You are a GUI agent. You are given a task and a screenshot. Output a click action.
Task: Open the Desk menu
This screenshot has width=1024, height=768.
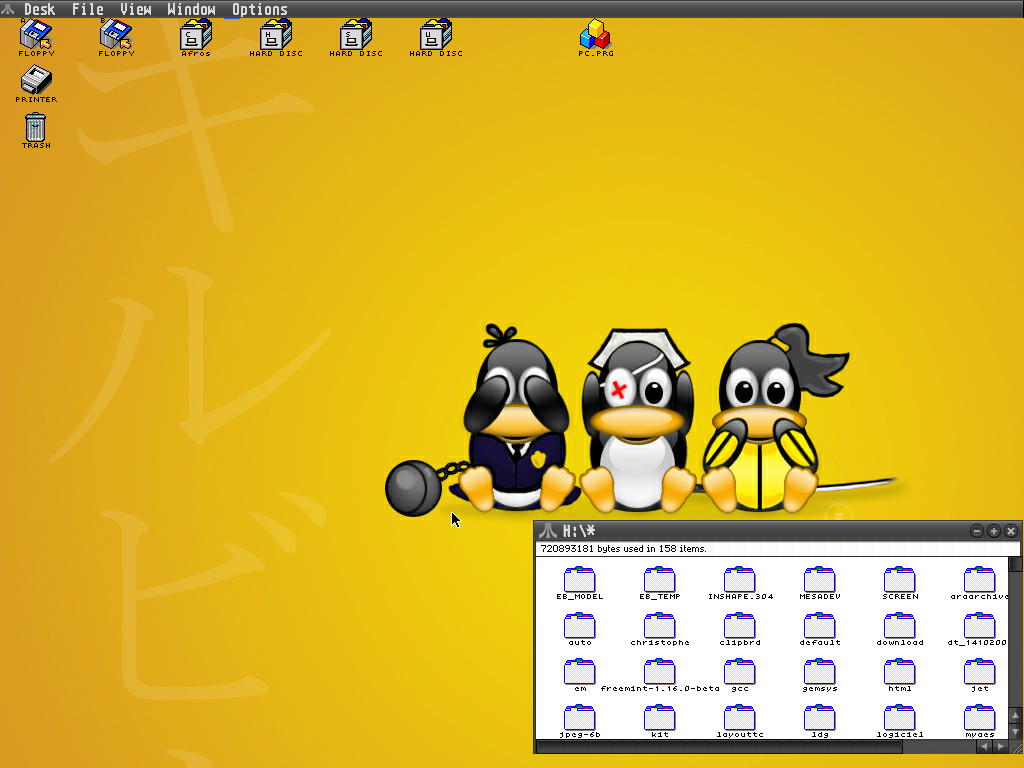coord(39,9)
